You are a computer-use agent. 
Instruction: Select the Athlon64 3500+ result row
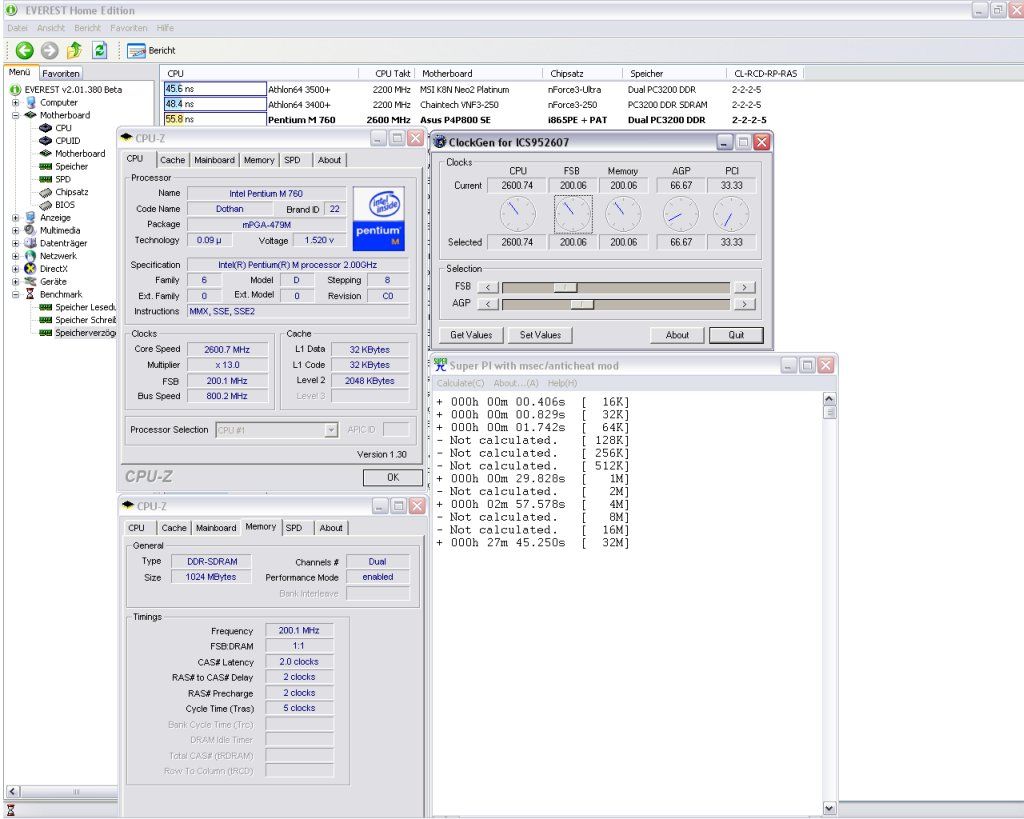[465, 89]
